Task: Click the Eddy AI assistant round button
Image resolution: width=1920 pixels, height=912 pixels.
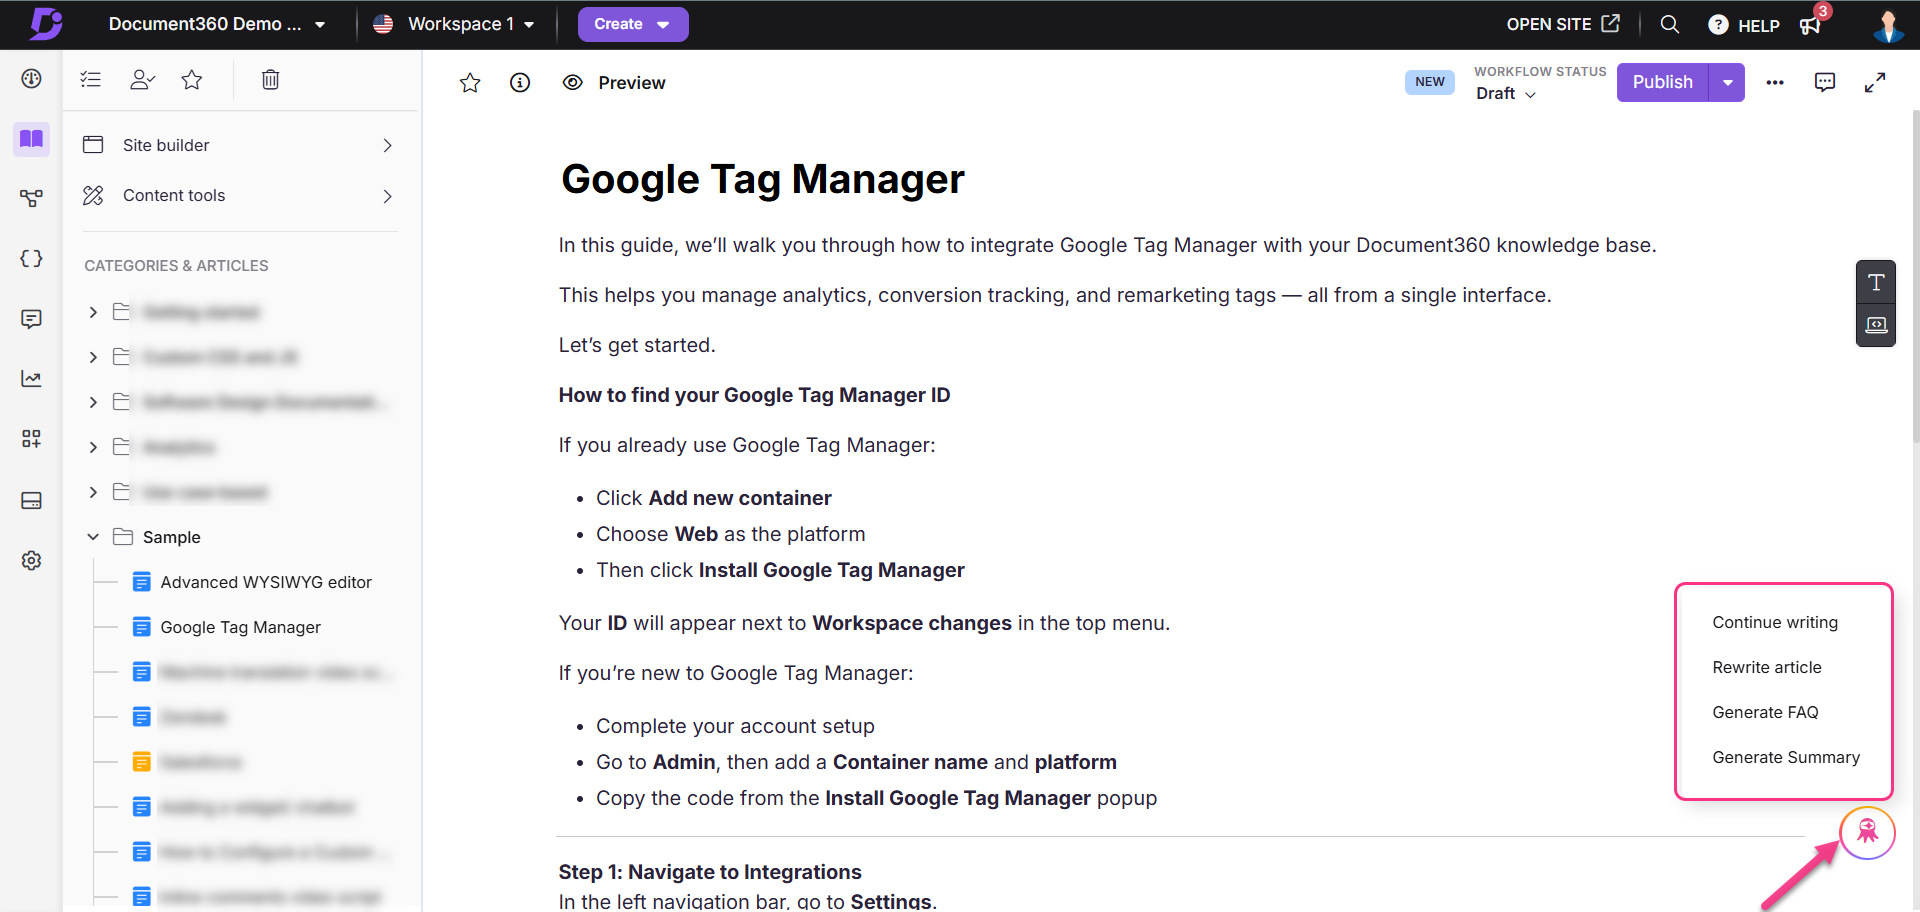Action: pyautogui.click(x=1867, y=832)
